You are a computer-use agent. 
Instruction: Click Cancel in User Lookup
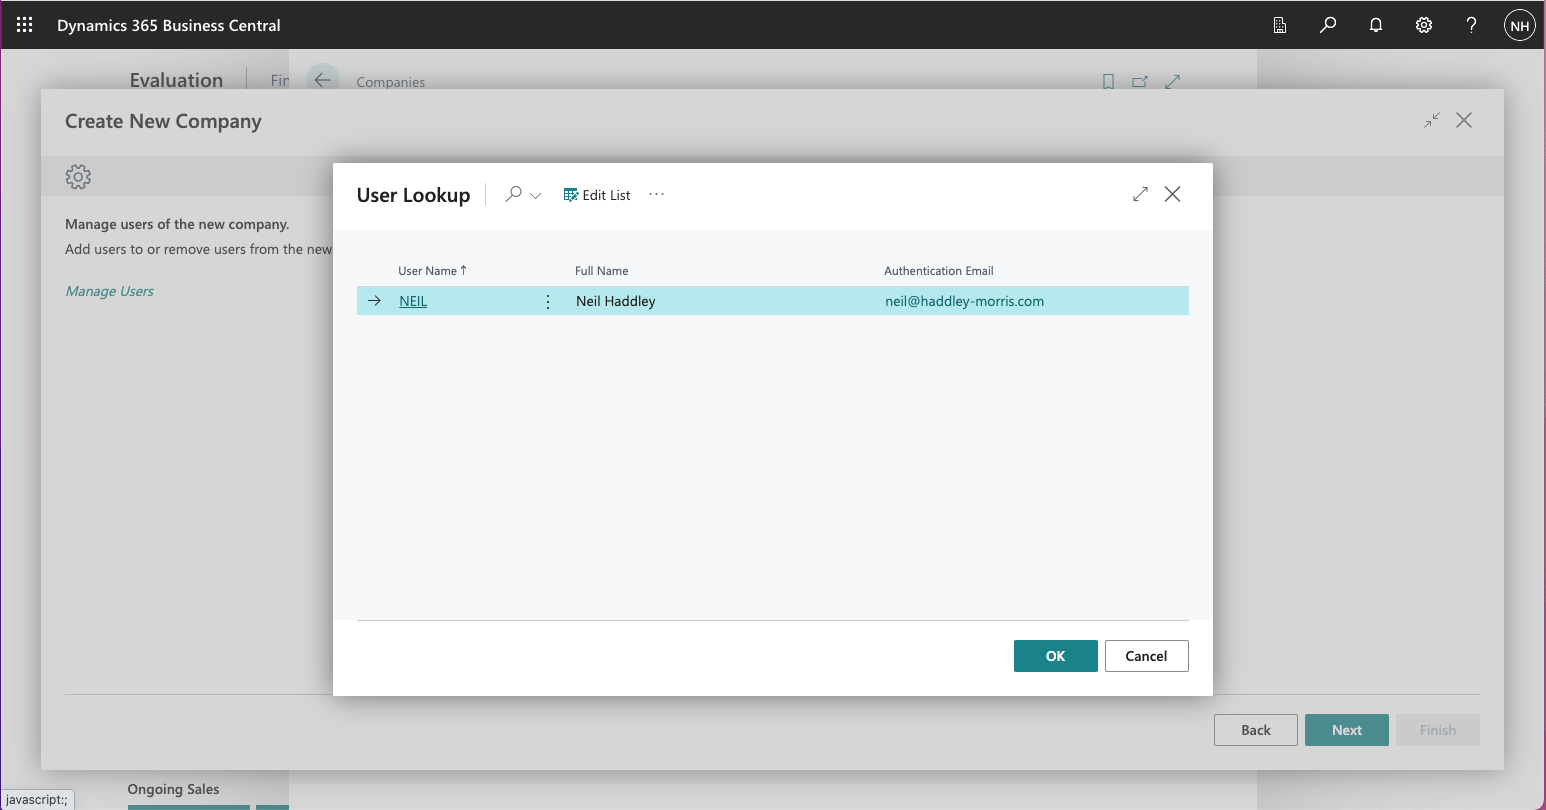(x=1147, y=656)
